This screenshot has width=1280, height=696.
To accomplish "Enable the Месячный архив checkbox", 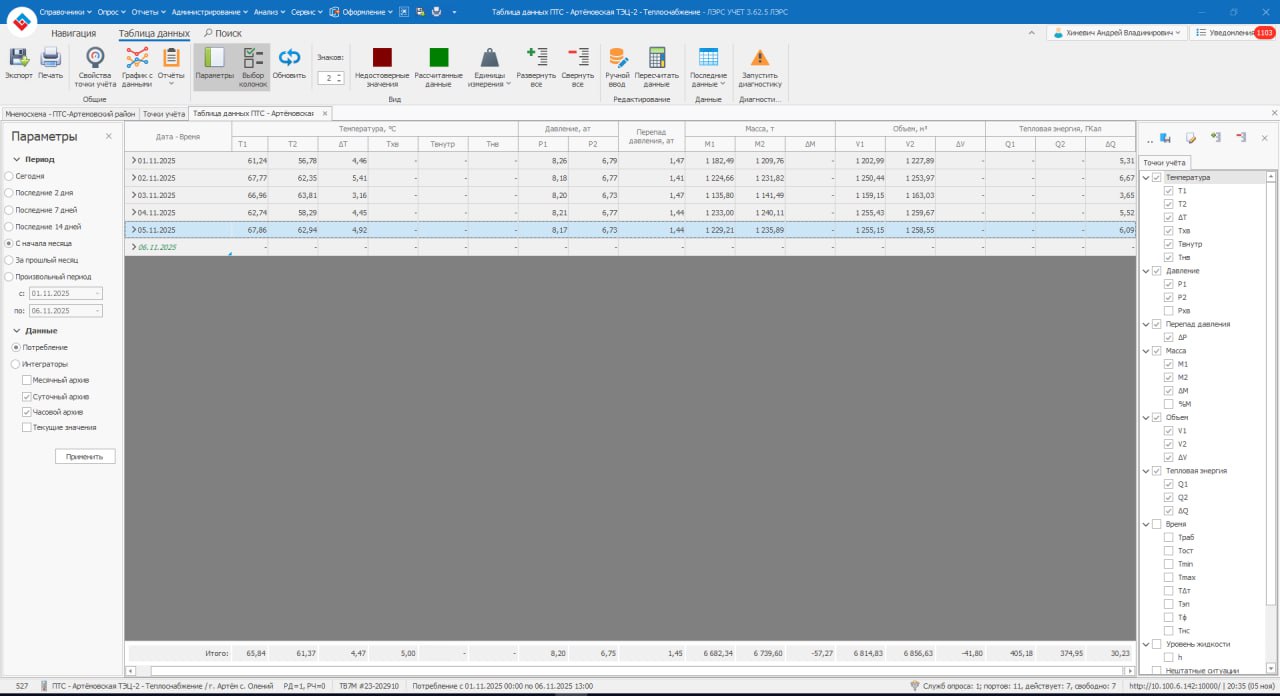I will tap(26, 380).
